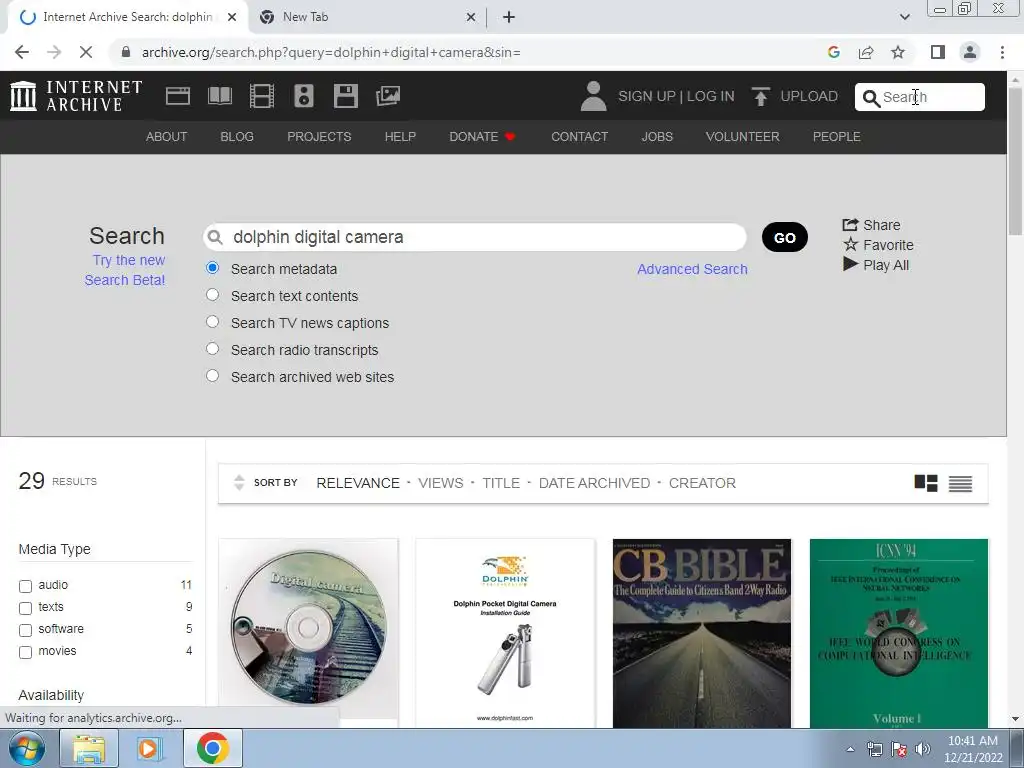Open the Images icon in the header
Screen dimensions: 1024x768
click(388, 96)
